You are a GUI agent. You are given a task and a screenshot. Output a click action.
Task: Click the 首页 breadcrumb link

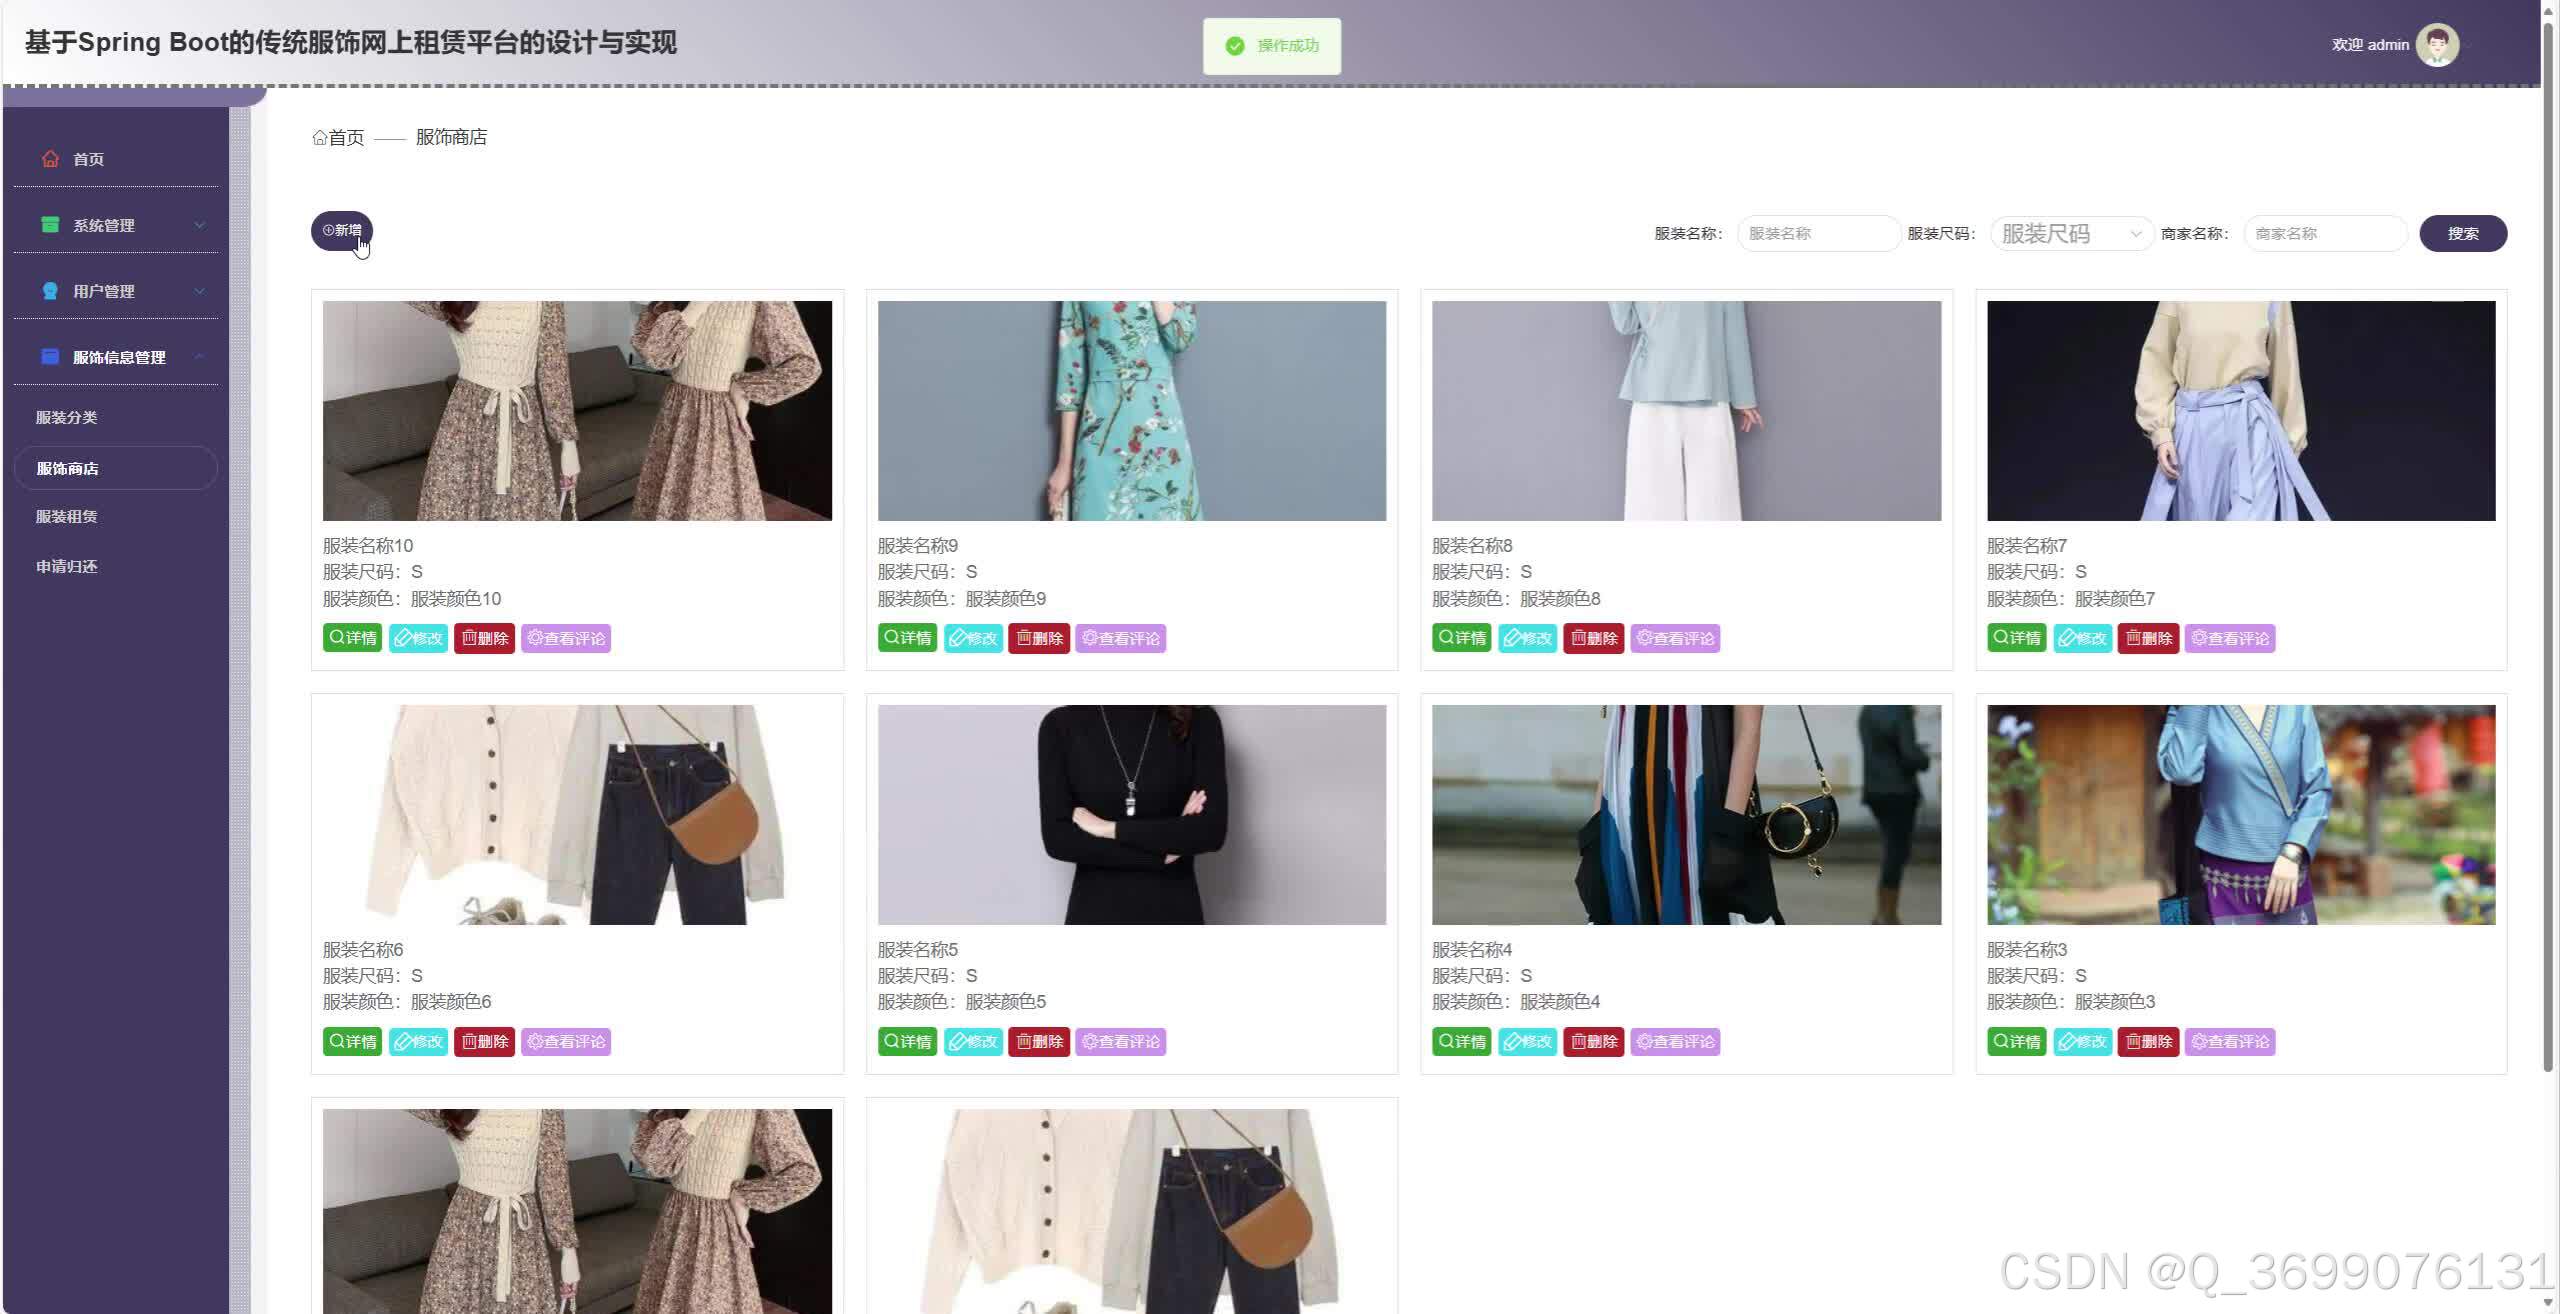[346, 138]
